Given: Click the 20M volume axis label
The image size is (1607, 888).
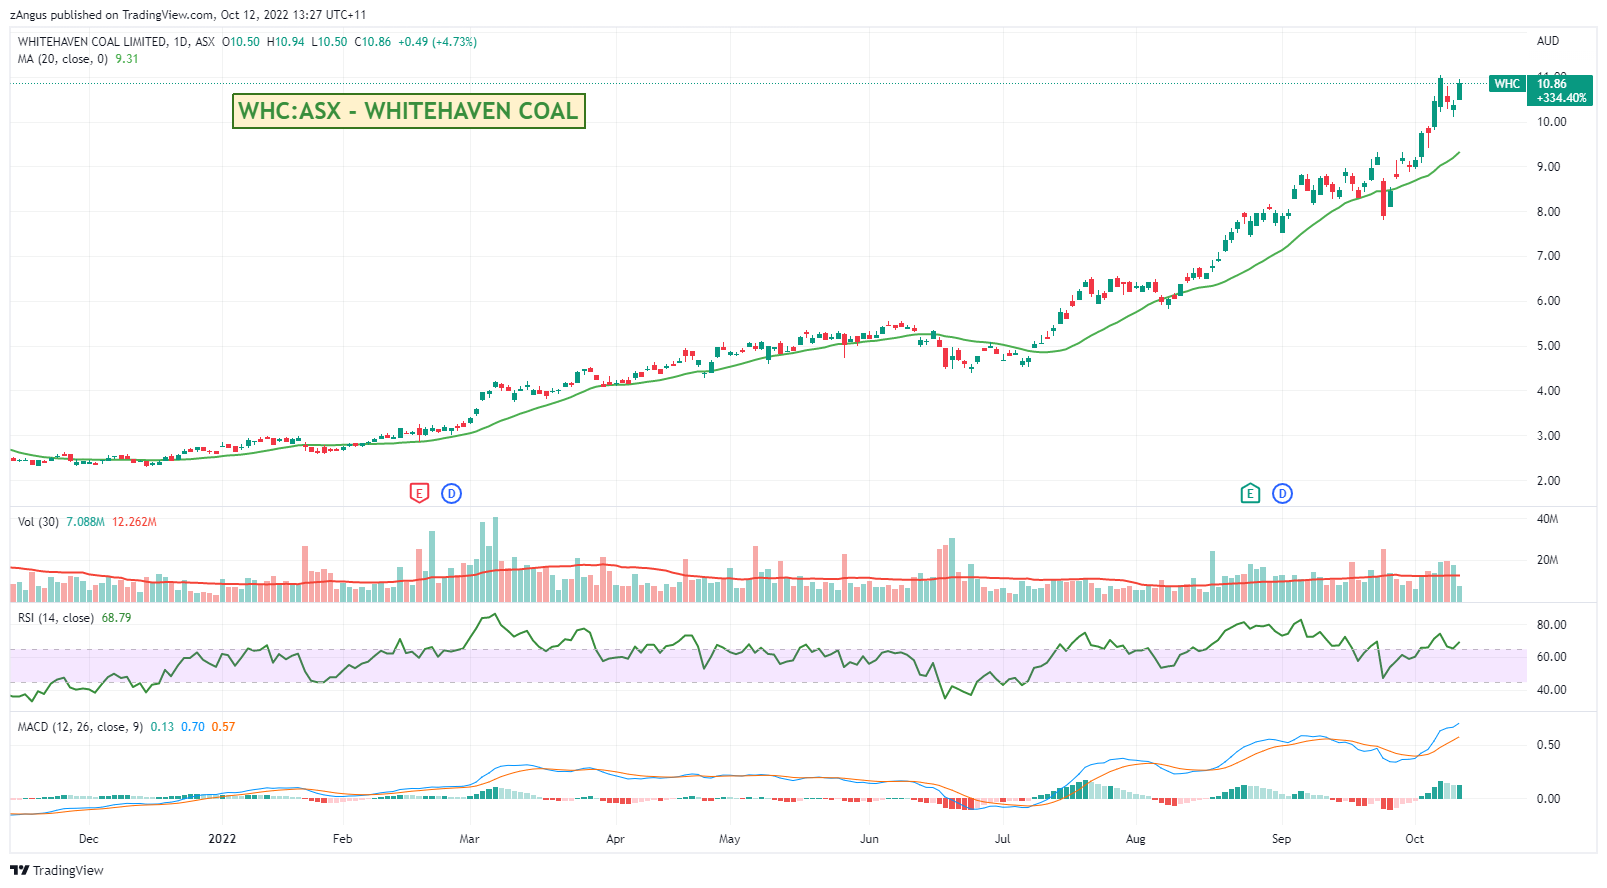Looking at the screenshot, I should (x=1548, y=560).
